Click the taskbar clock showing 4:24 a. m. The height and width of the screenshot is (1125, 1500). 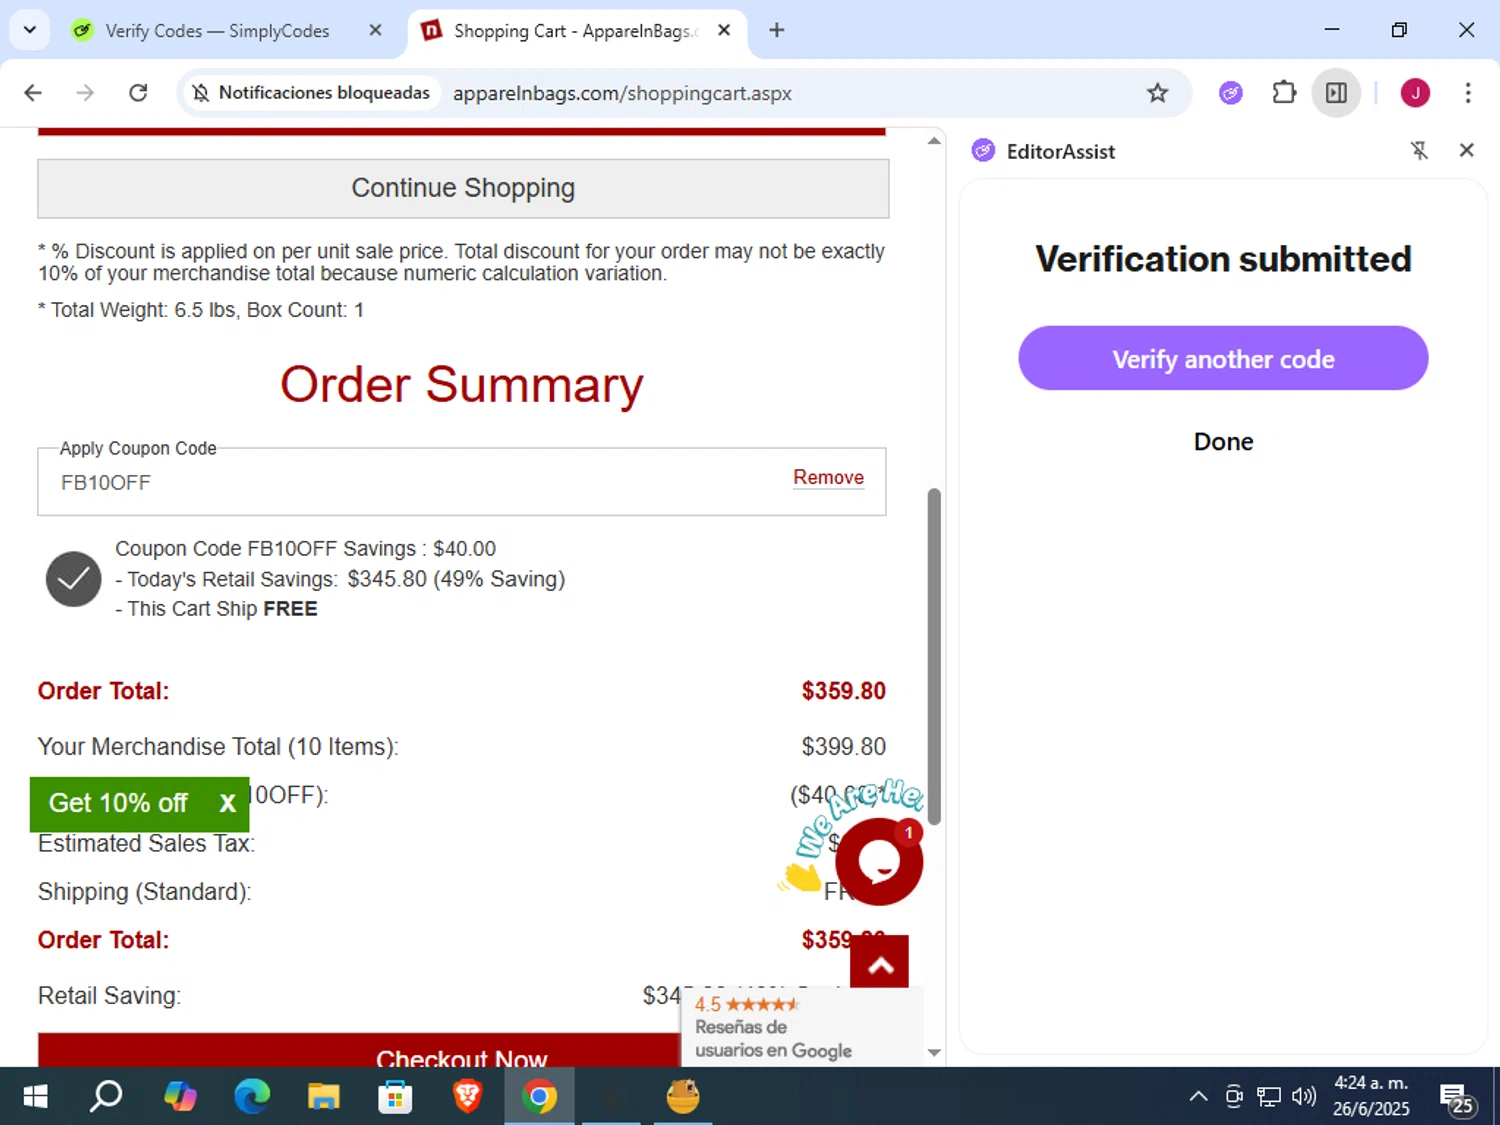1371,1096
